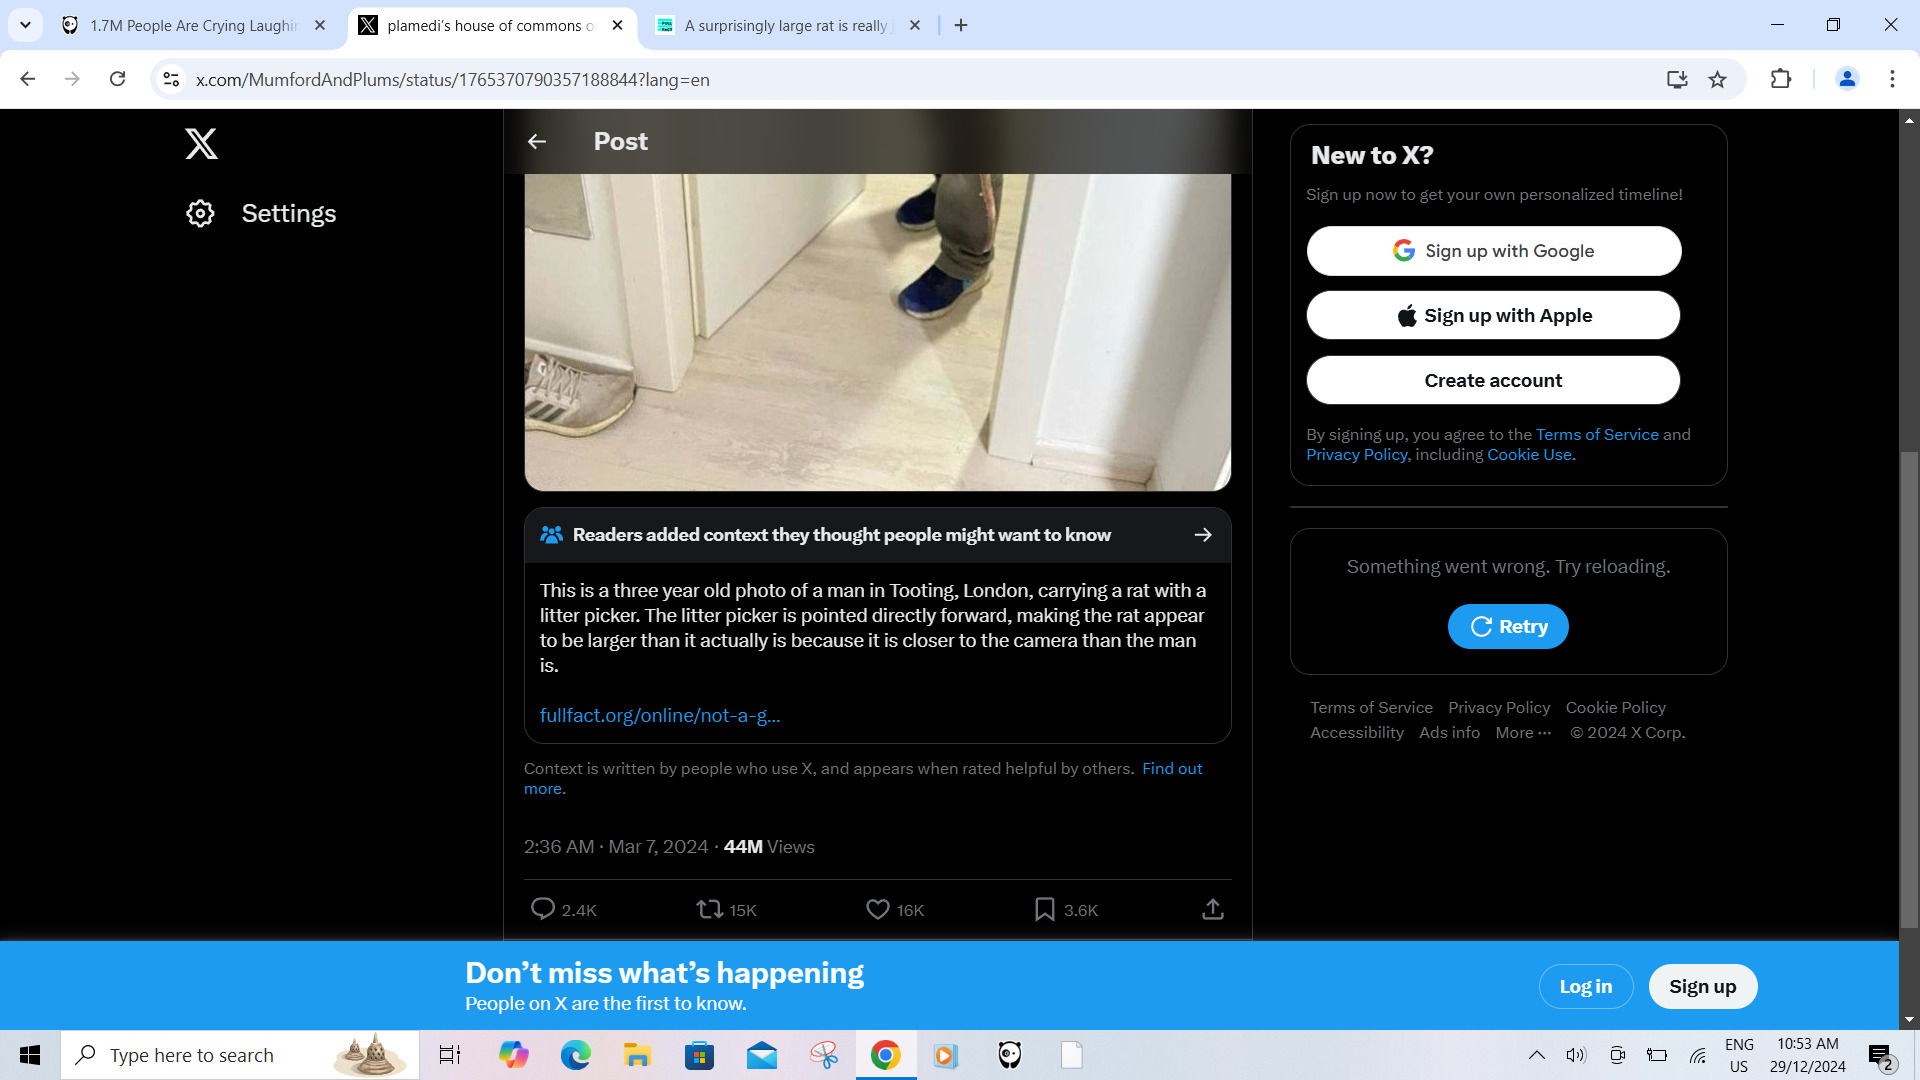Switch to the 1.7M People Crying tab
Image resolution: width=1920 pixels, height=1080 pixels.
pos(192,26)
